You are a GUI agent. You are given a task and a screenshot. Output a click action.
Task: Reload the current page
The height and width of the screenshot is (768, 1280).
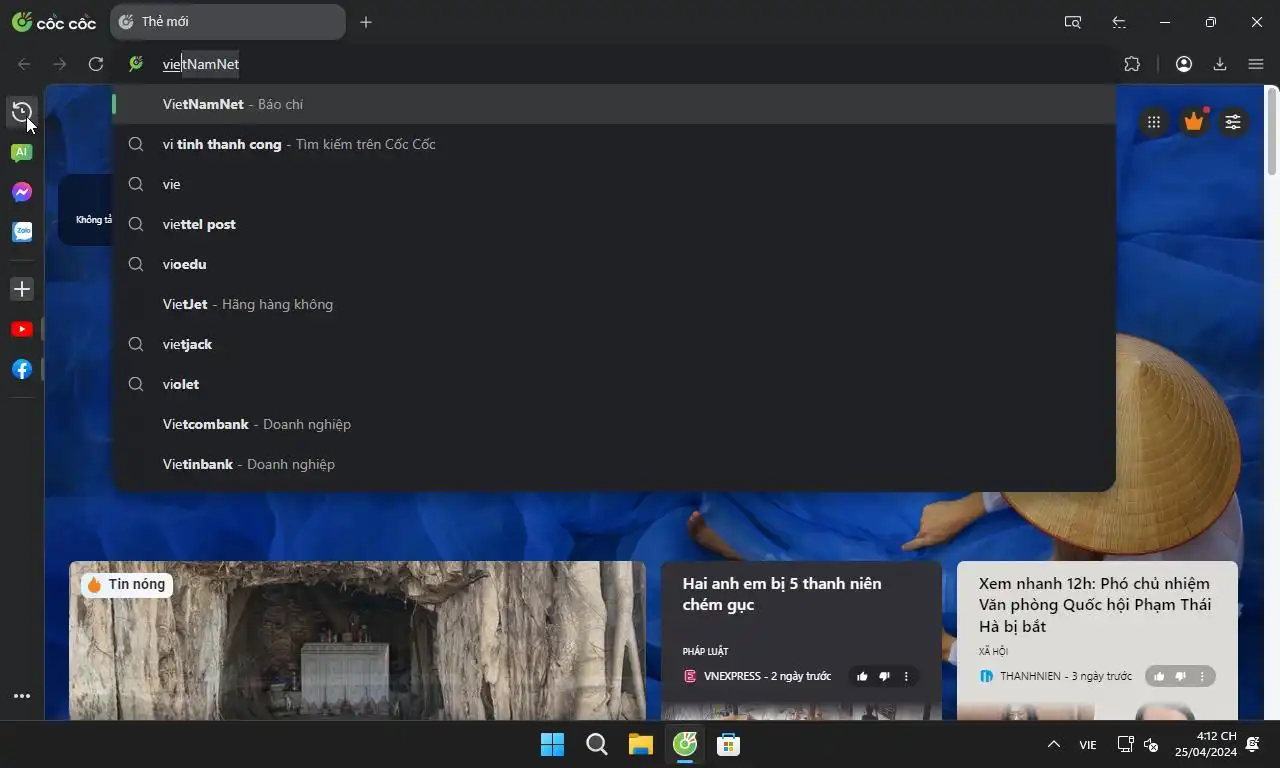96,64
